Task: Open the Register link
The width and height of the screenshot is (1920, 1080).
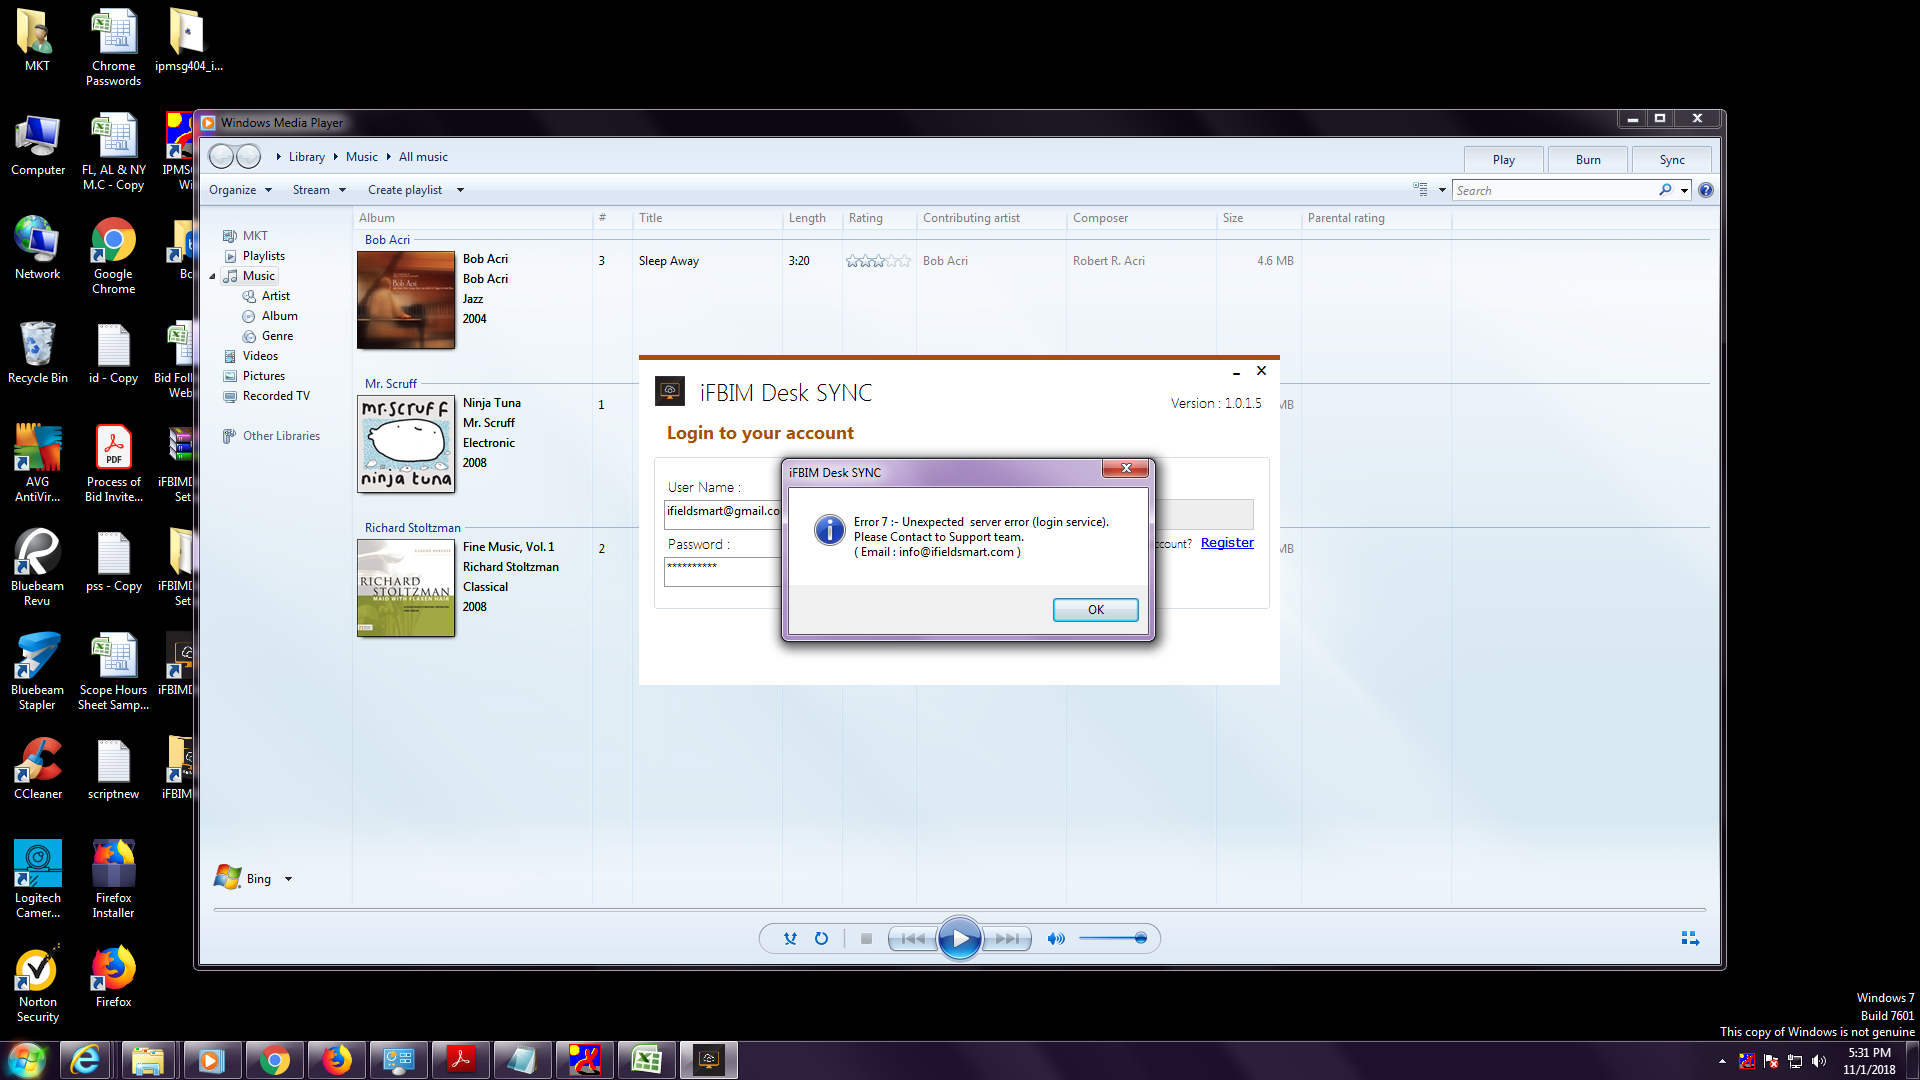Action: (1227, 543)
